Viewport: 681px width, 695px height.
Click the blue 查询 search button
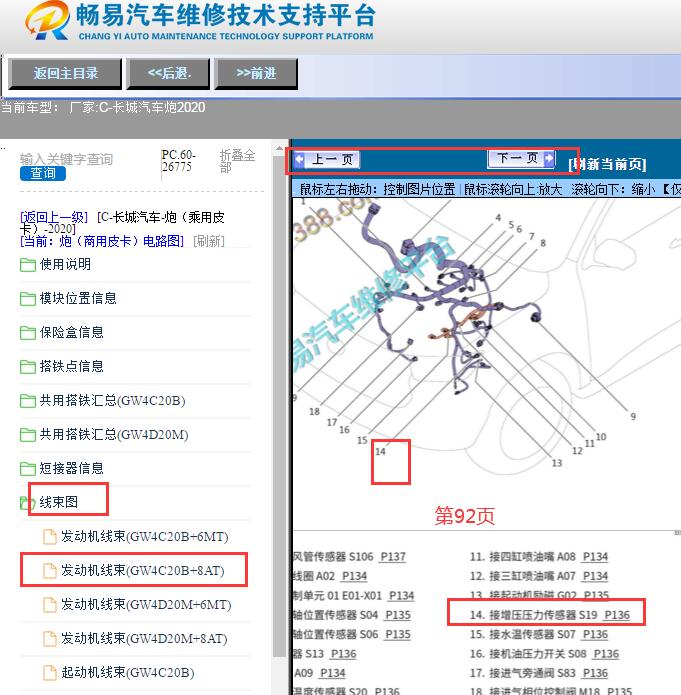[43, 173]
